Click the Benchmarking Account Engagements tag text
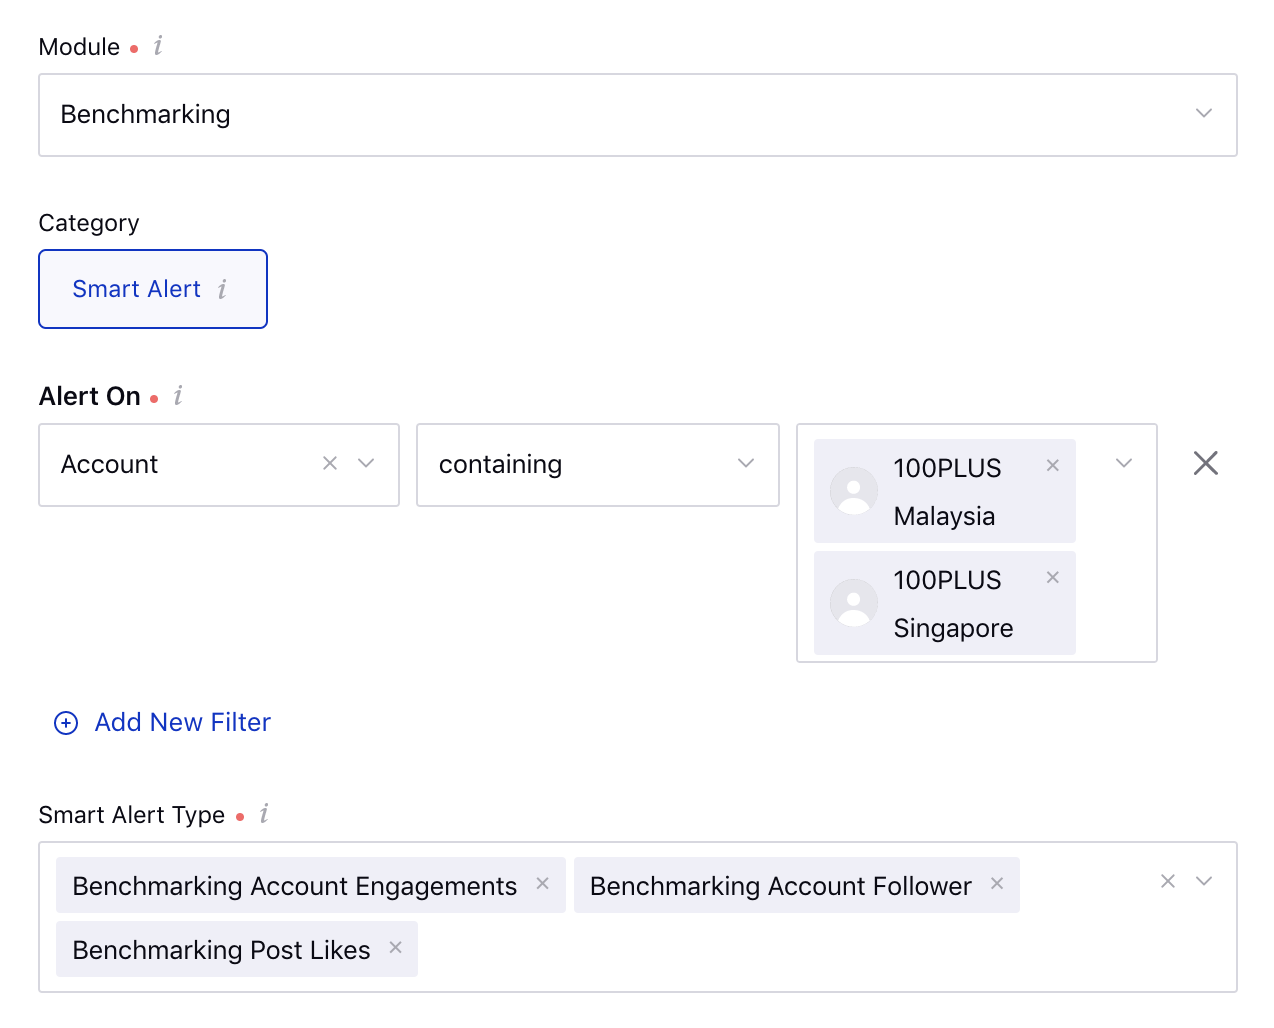This screenshot has width=1274, height=1028. tap(295, 886)
